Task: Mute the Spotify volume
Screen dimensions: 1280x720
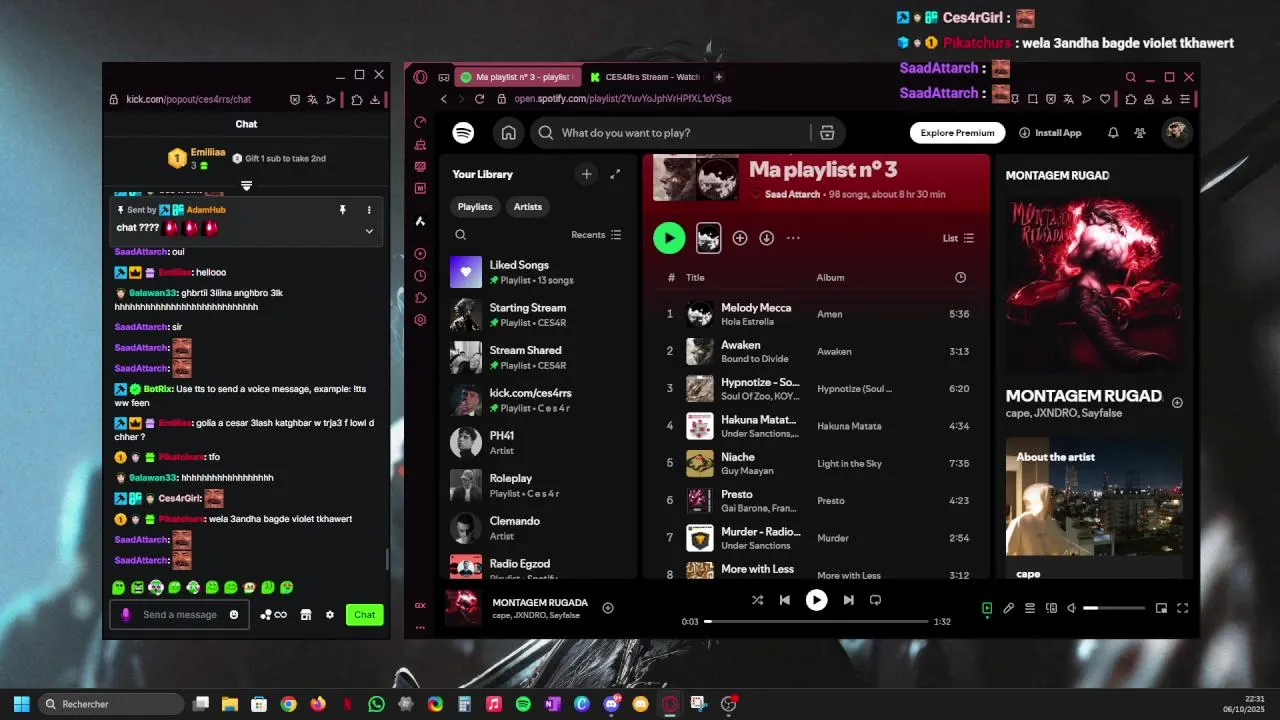Action: pos(1072,608)
